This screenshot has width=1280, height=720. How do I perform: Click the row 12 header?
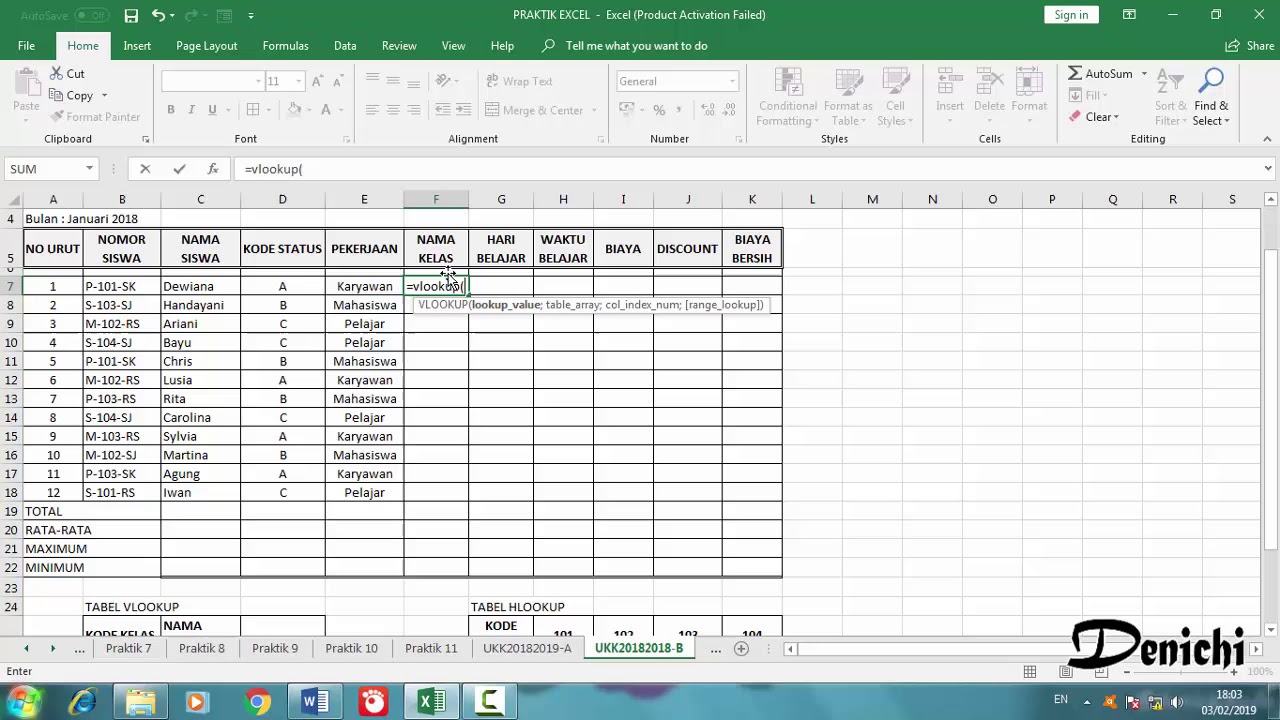pyautogui.click(x=11, y=380)
